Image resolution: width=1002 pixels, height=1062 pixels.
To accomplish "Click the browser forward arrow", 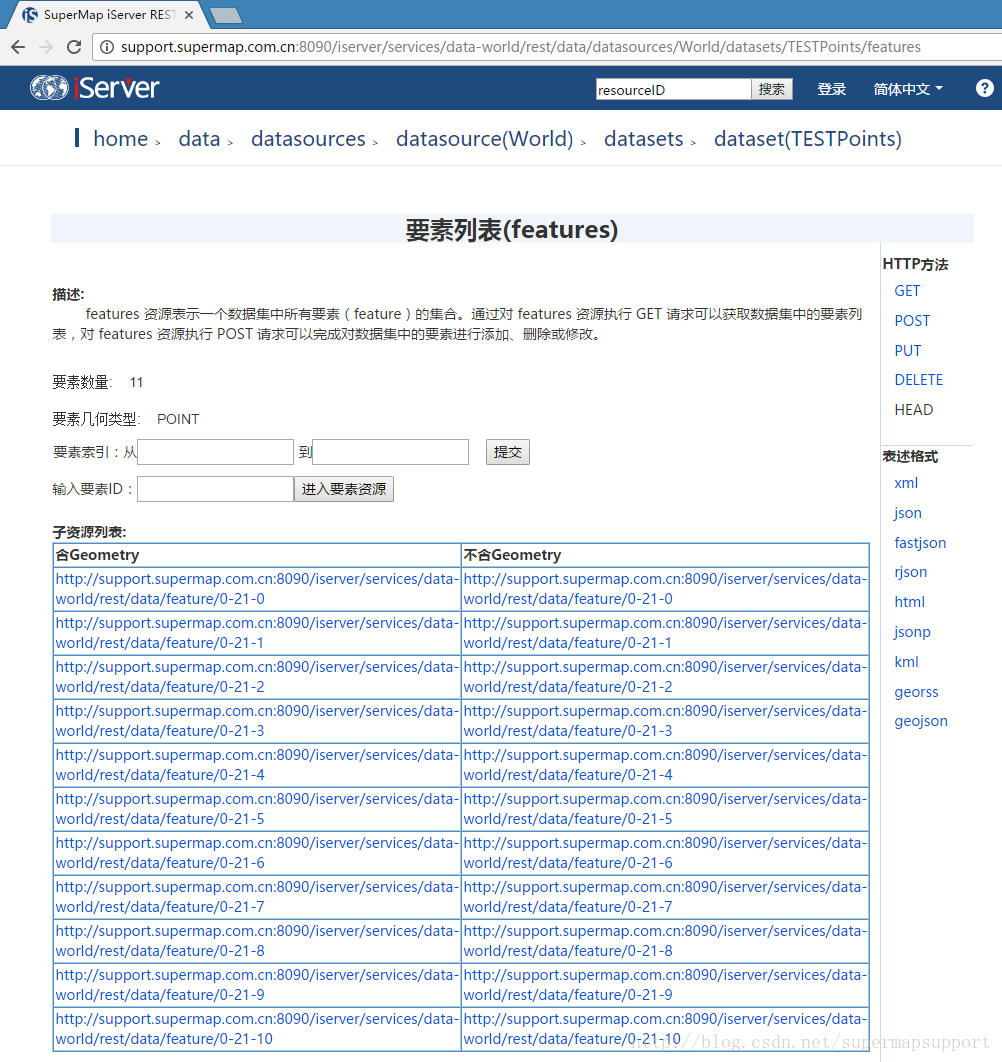I will (x=46, y=47).
